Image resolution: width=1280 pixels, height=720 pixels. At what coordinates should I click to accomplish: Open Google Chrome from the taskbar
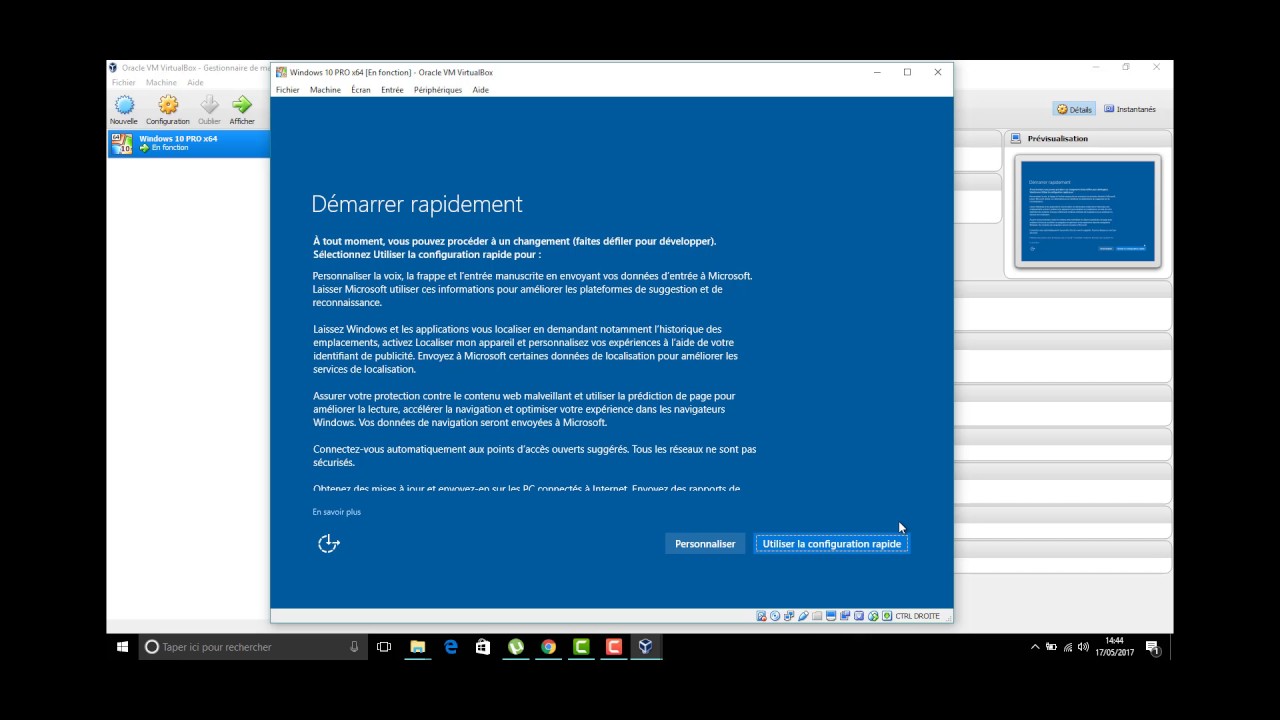pyautogui.click(x=548, y=647)
